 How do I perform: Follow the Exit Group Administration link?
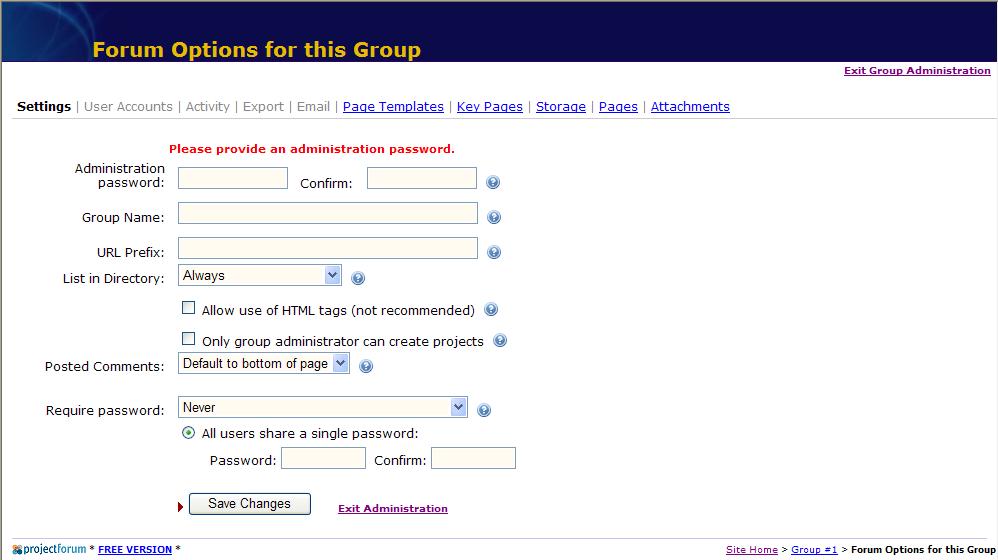pos(917,71)
